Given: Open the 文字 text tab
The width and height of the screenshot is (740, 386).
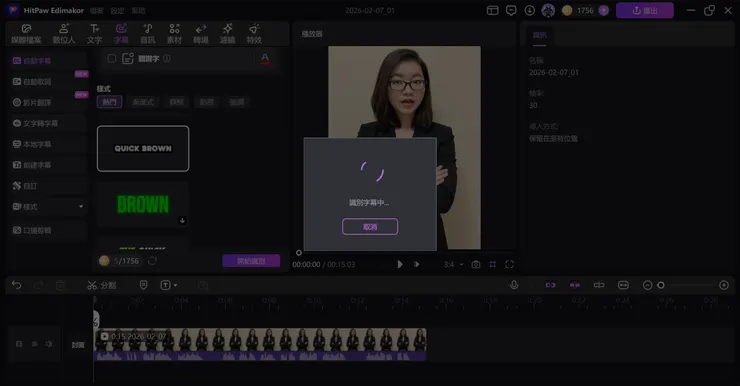Looking at the screenshot, I should pos(94,34).
